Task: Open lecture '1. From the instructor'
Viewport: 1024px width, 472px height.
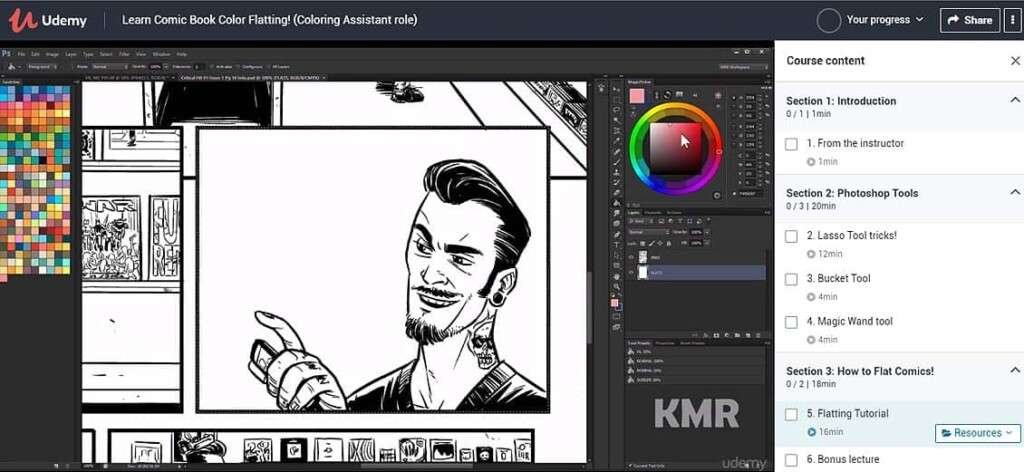Action: pos(856,144)
